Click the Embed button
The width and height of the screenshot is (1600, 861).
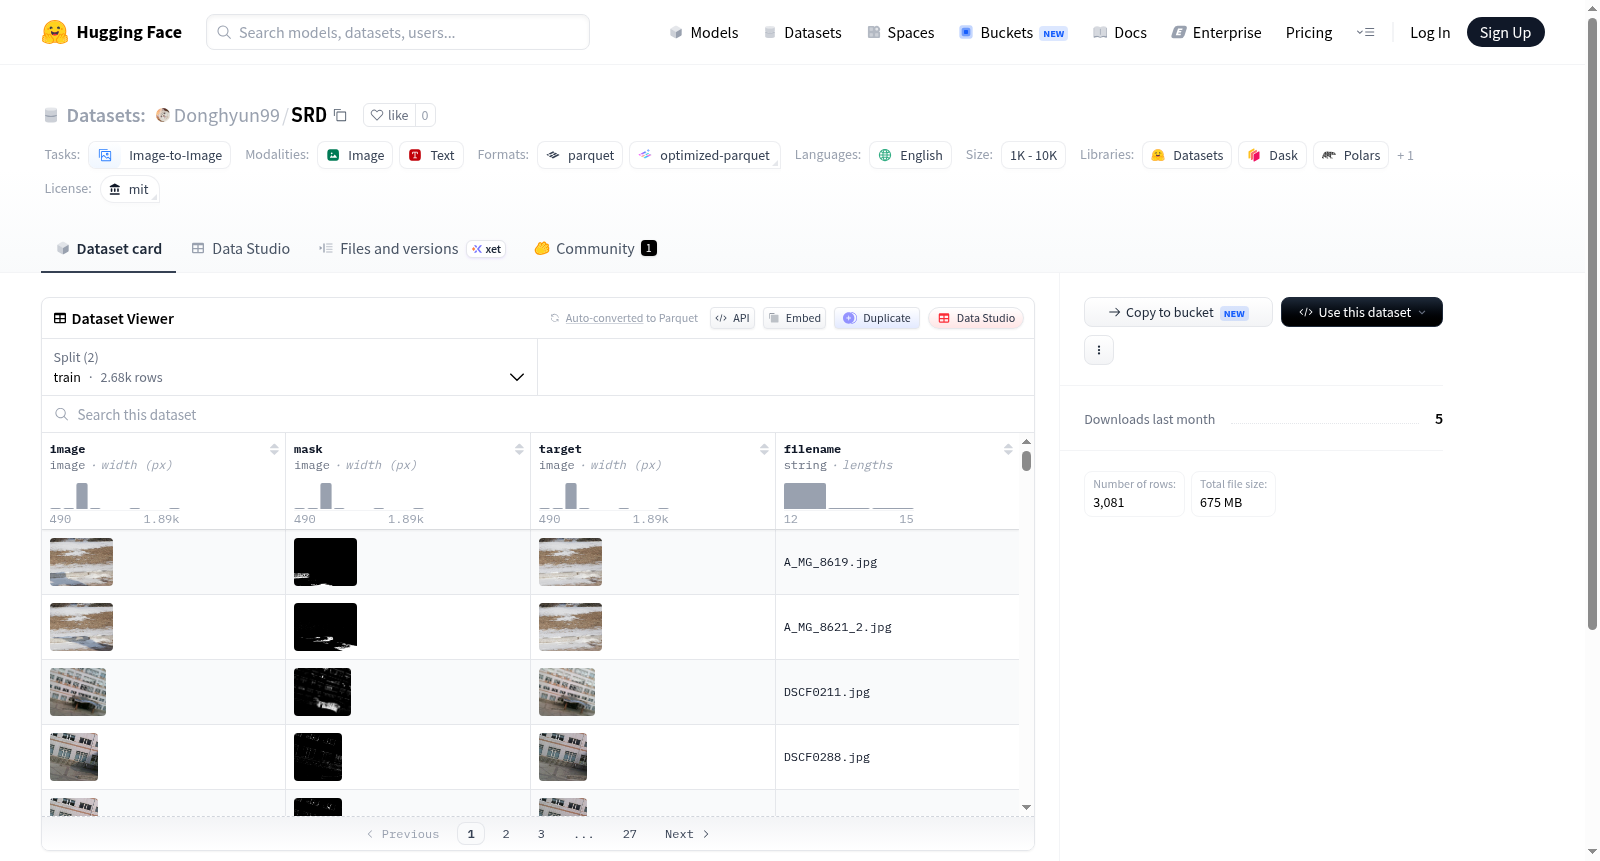click(794, 318)
